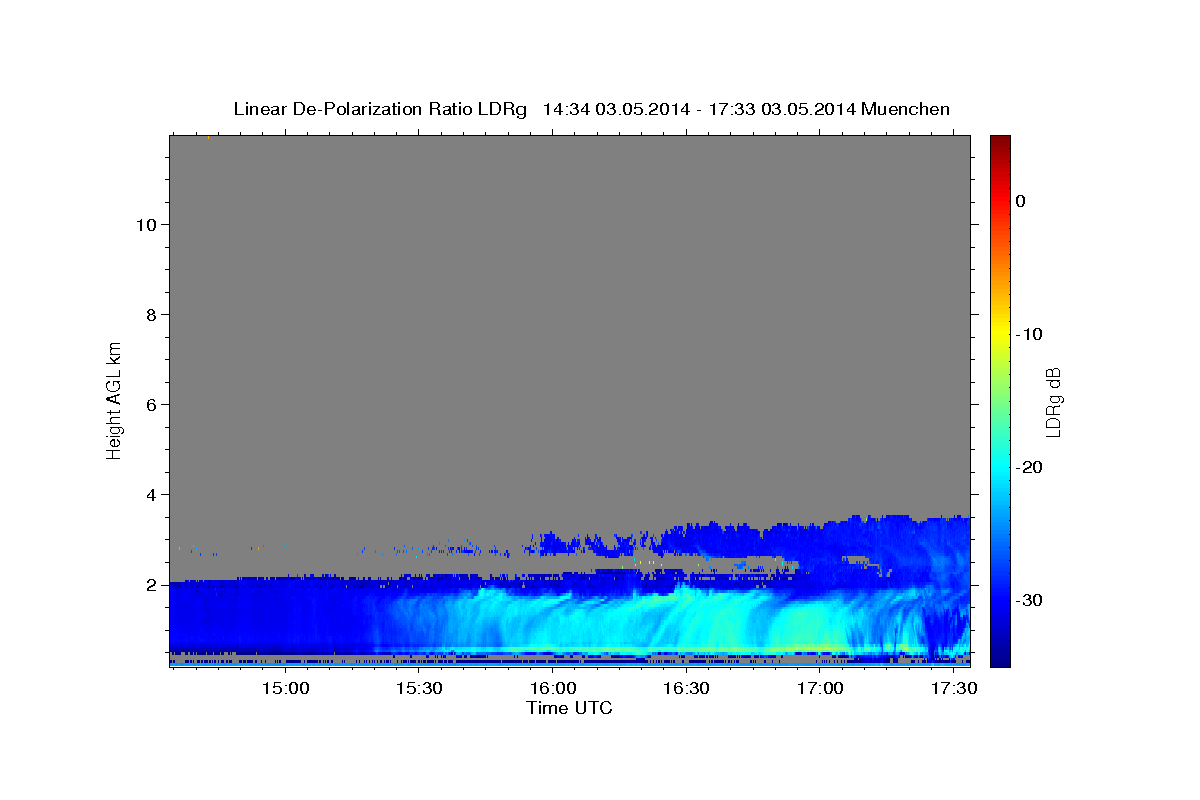Click the plot title 'Linear De-Polarization Ratio LDRg'
This screenshot has width=1200, height=800.
point(380,109)
